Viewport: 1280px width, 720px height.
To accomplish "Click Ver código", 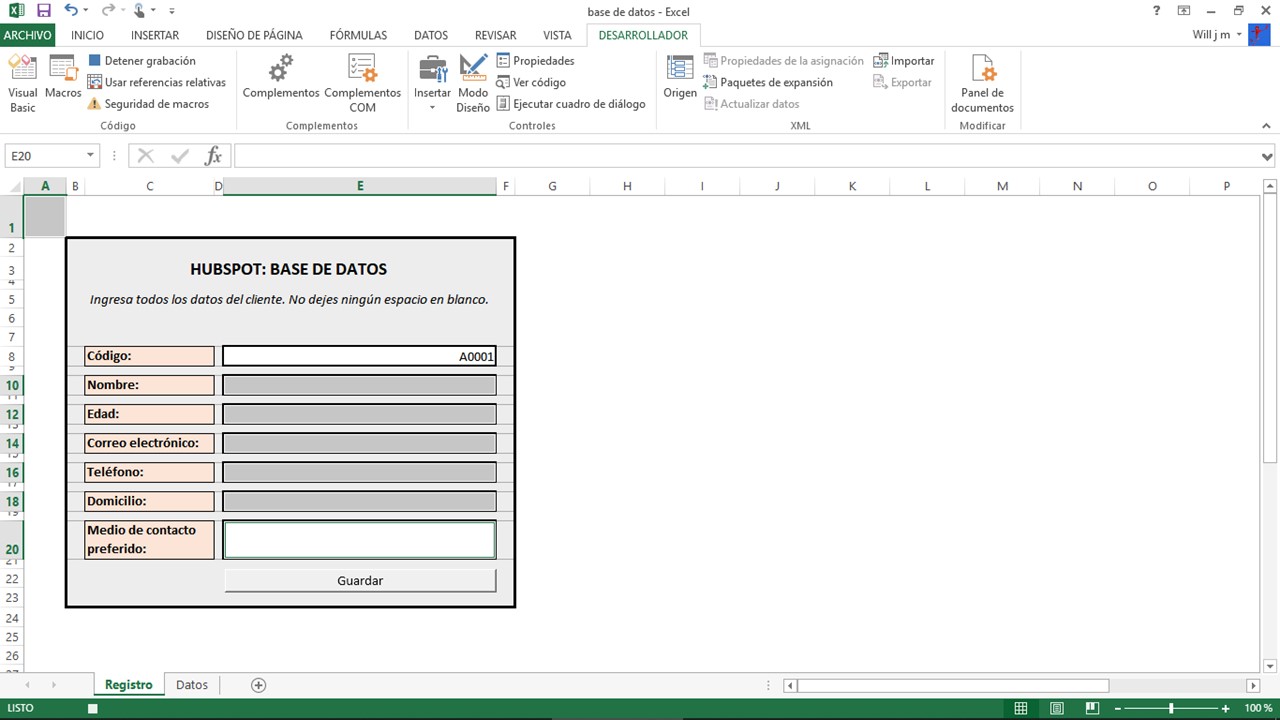I will pyautogui.click(x=531, y=82).
